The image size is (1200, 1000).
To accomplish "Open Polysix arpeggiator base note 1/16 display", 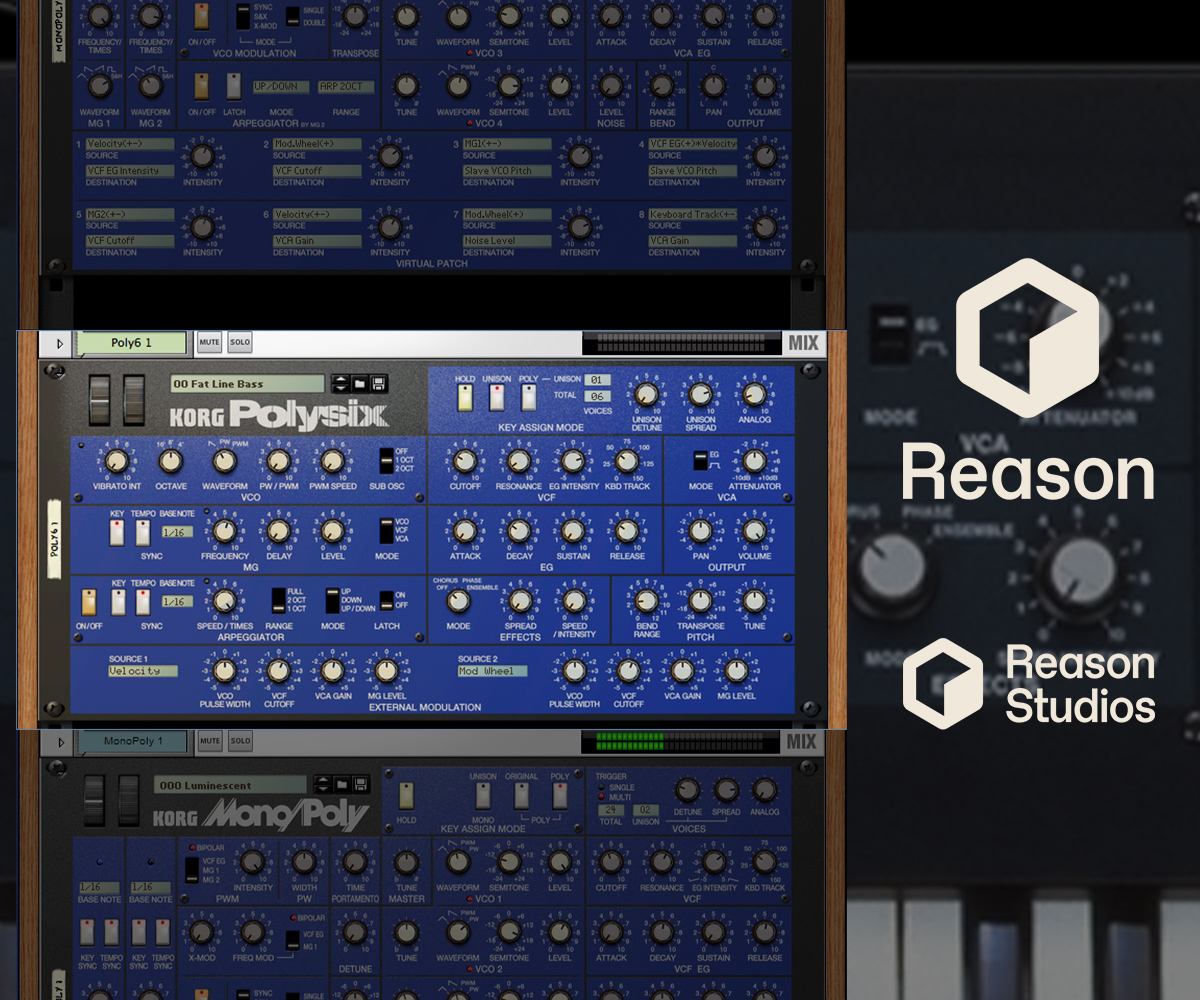I will click(x=176, y=602).
